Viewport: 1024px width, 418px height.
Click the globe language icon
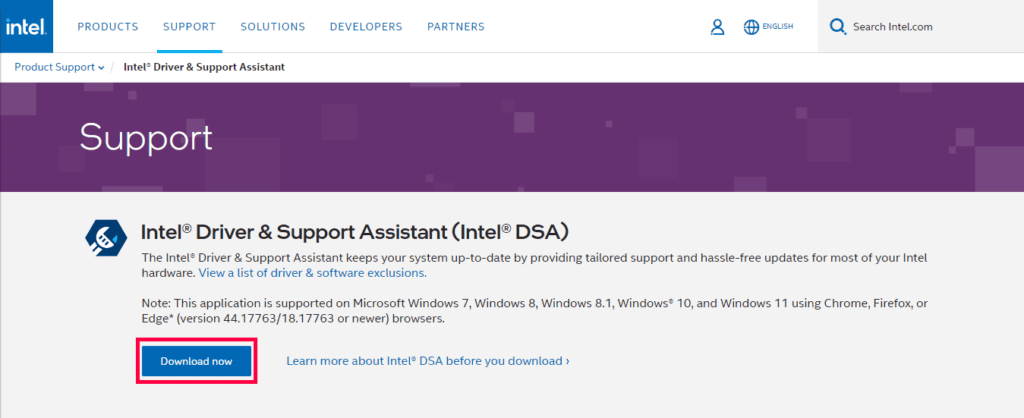tap(751, 27)
